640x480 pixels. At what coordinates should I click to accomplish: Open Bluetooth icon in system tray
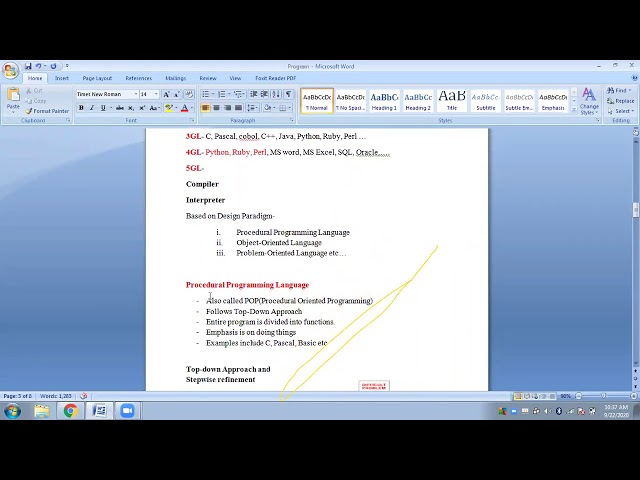pyautogui.click(x=559, y=411)
